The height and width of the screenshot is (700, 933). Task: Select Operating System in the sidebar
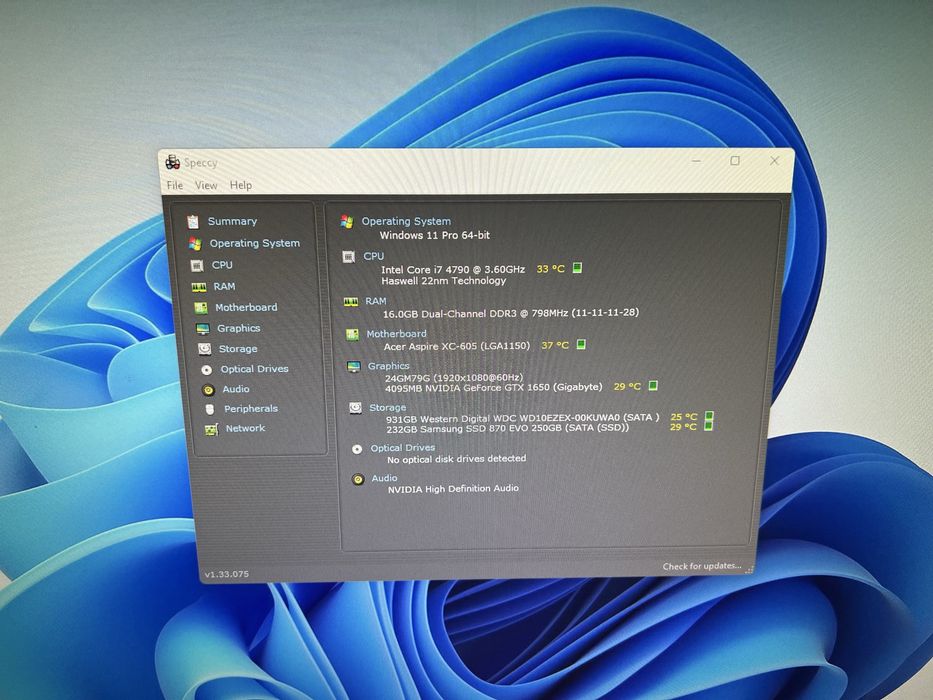[255, 243]
